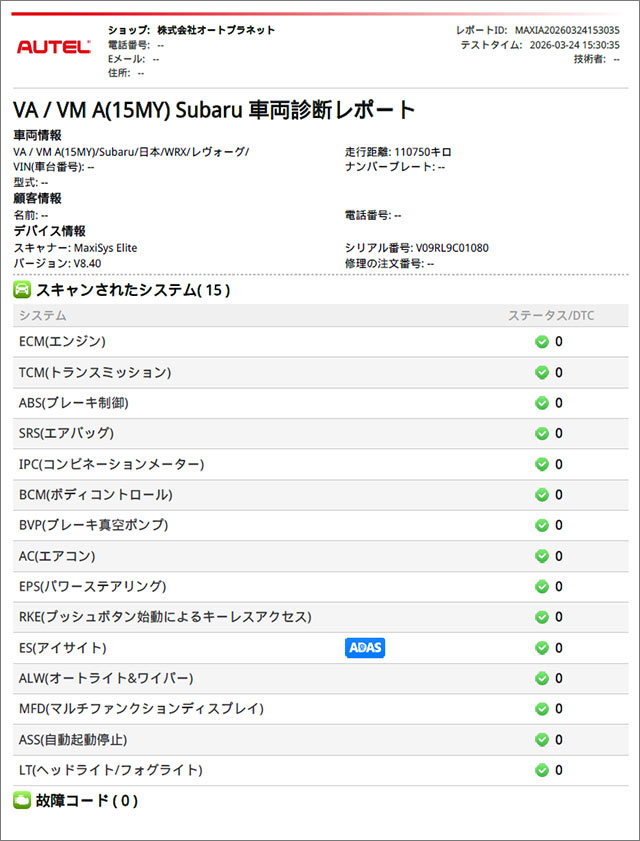Select RKE(プッシュボタン始動によるキーレスアクセス) name

pyautogui.click(x=165, y=617)
